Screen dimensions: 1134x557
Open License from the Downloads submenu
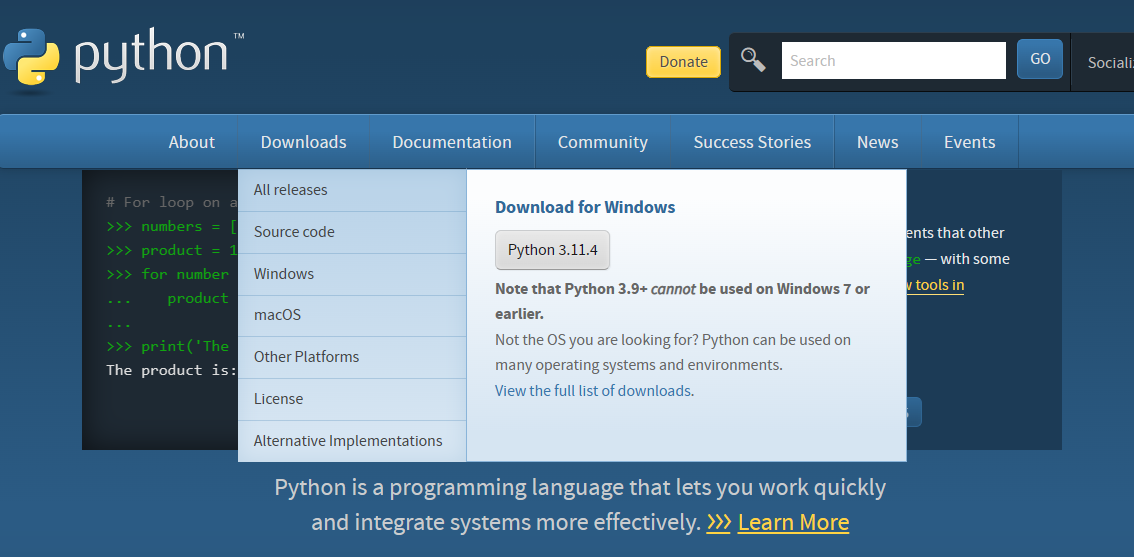coord(352,399)
